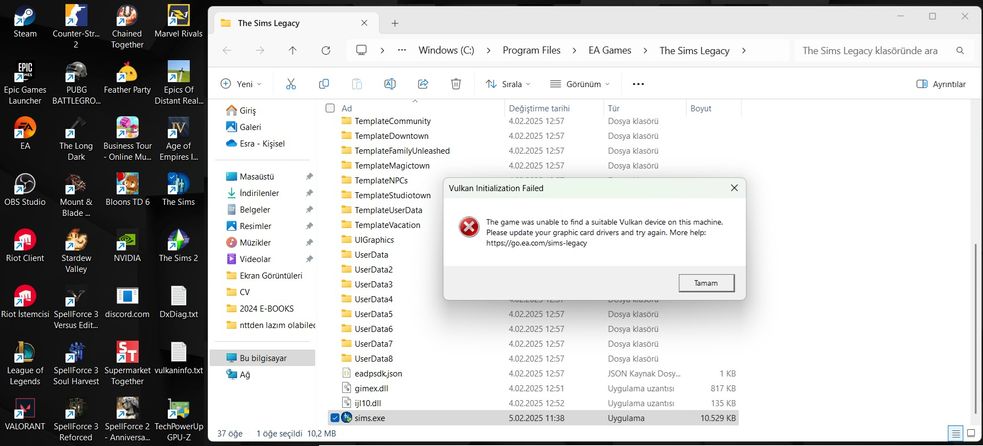Image resolution: width=983 pixels, height=446 pixels.
Task: Open Chained Together desktop icon
Action: (x=127, y=26)
